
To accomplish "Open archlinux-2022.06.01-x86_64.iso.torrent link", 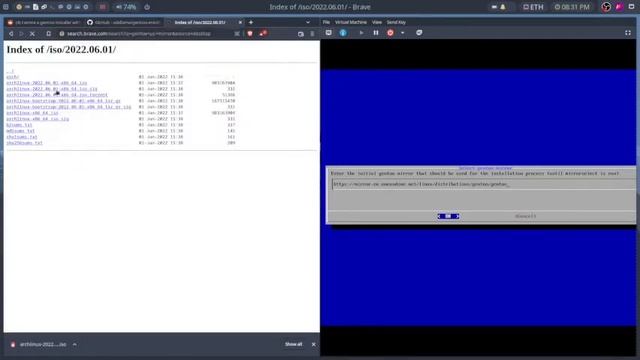I will pos(57,95).
